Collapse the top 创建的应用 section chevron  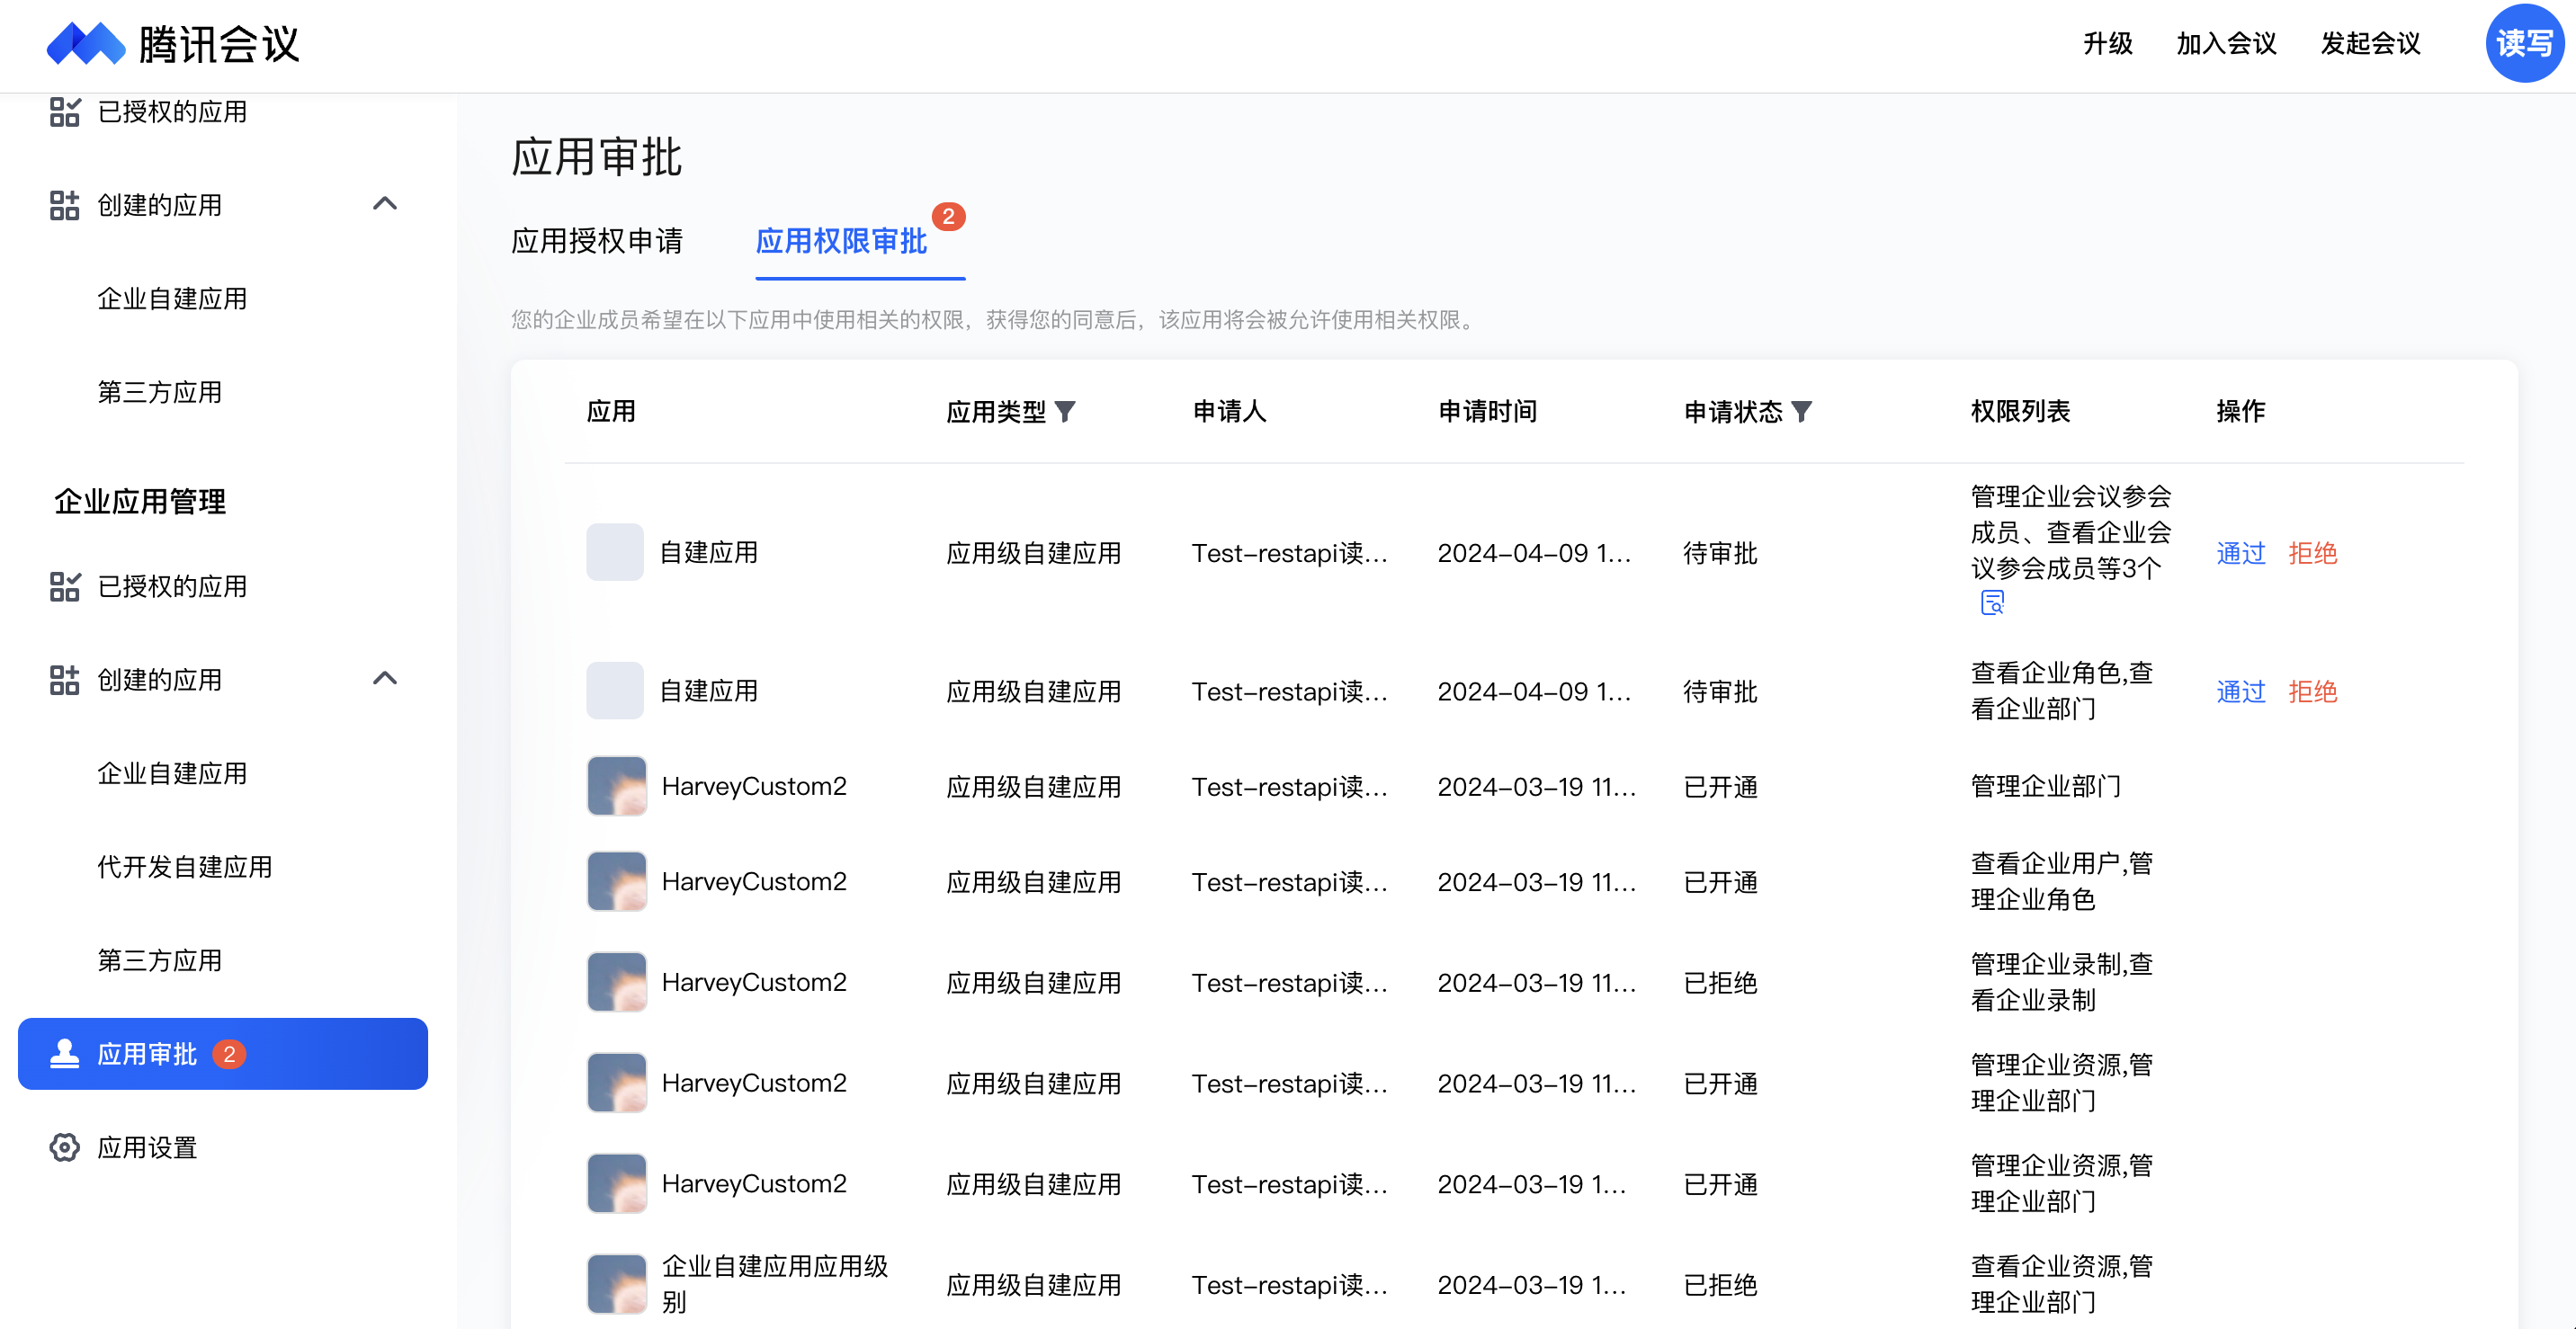(x=385, y=204)
